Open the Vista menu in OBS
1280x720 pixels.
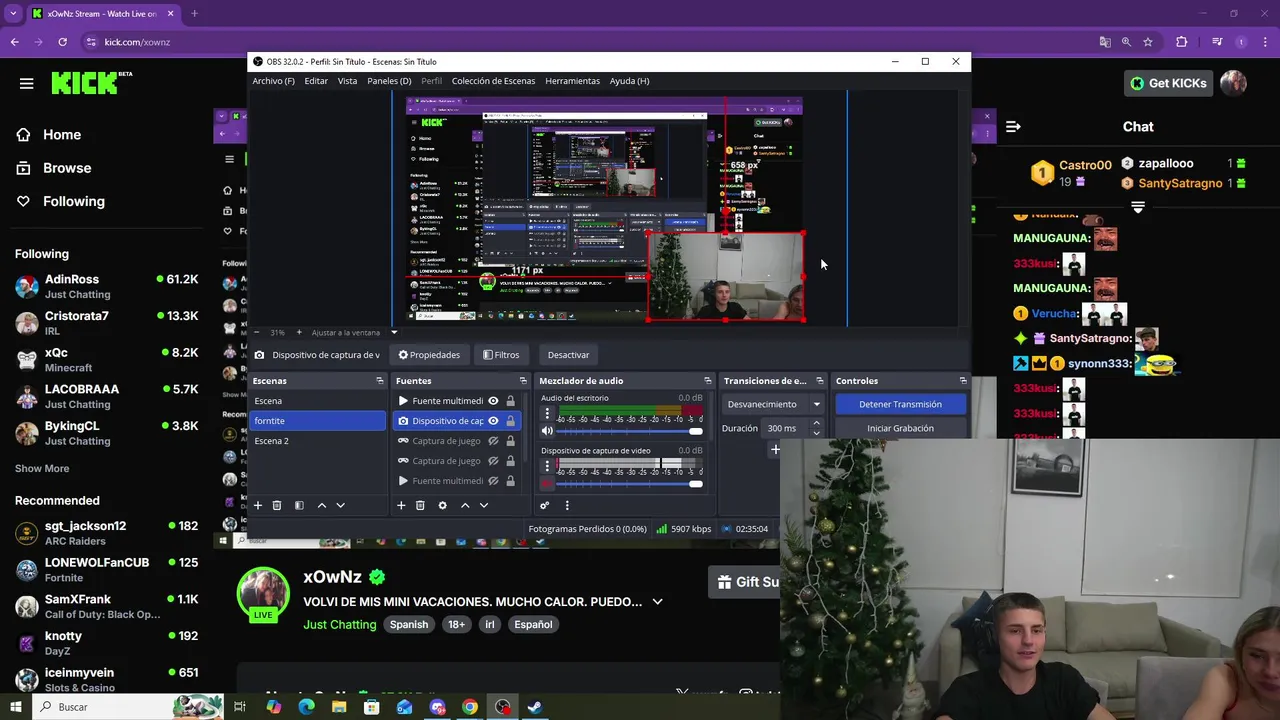347,81
